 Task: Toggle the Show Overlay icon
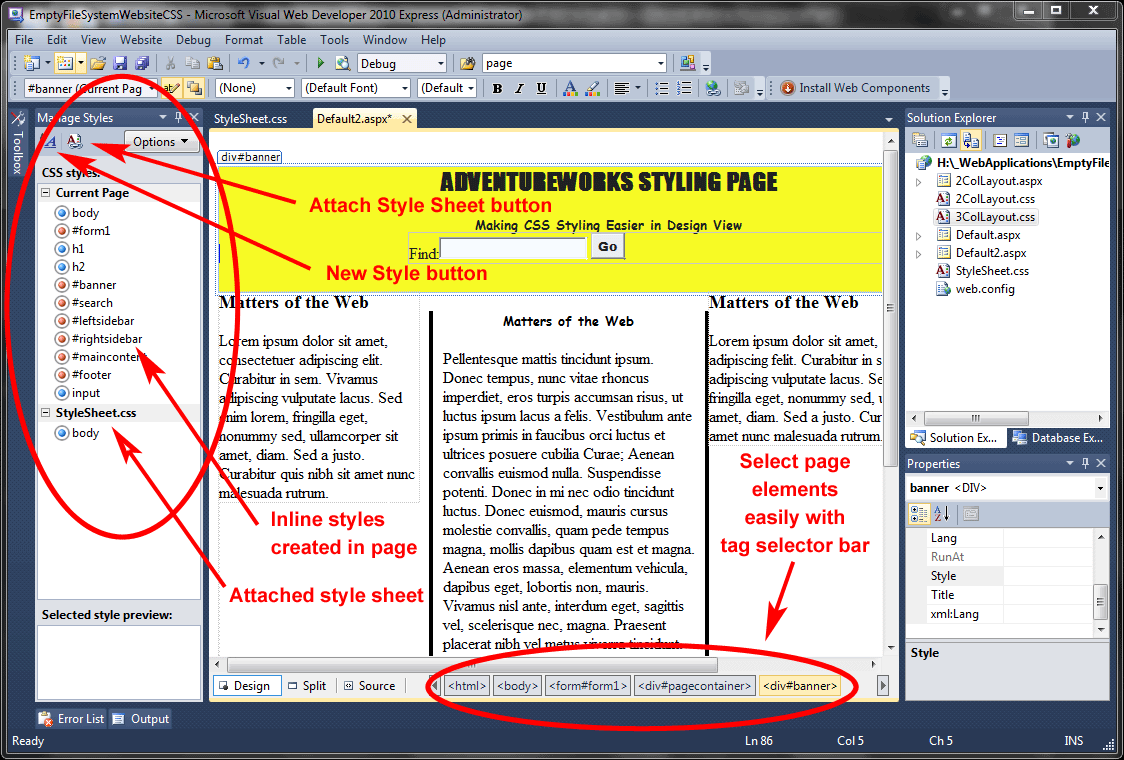pos(194,88)
